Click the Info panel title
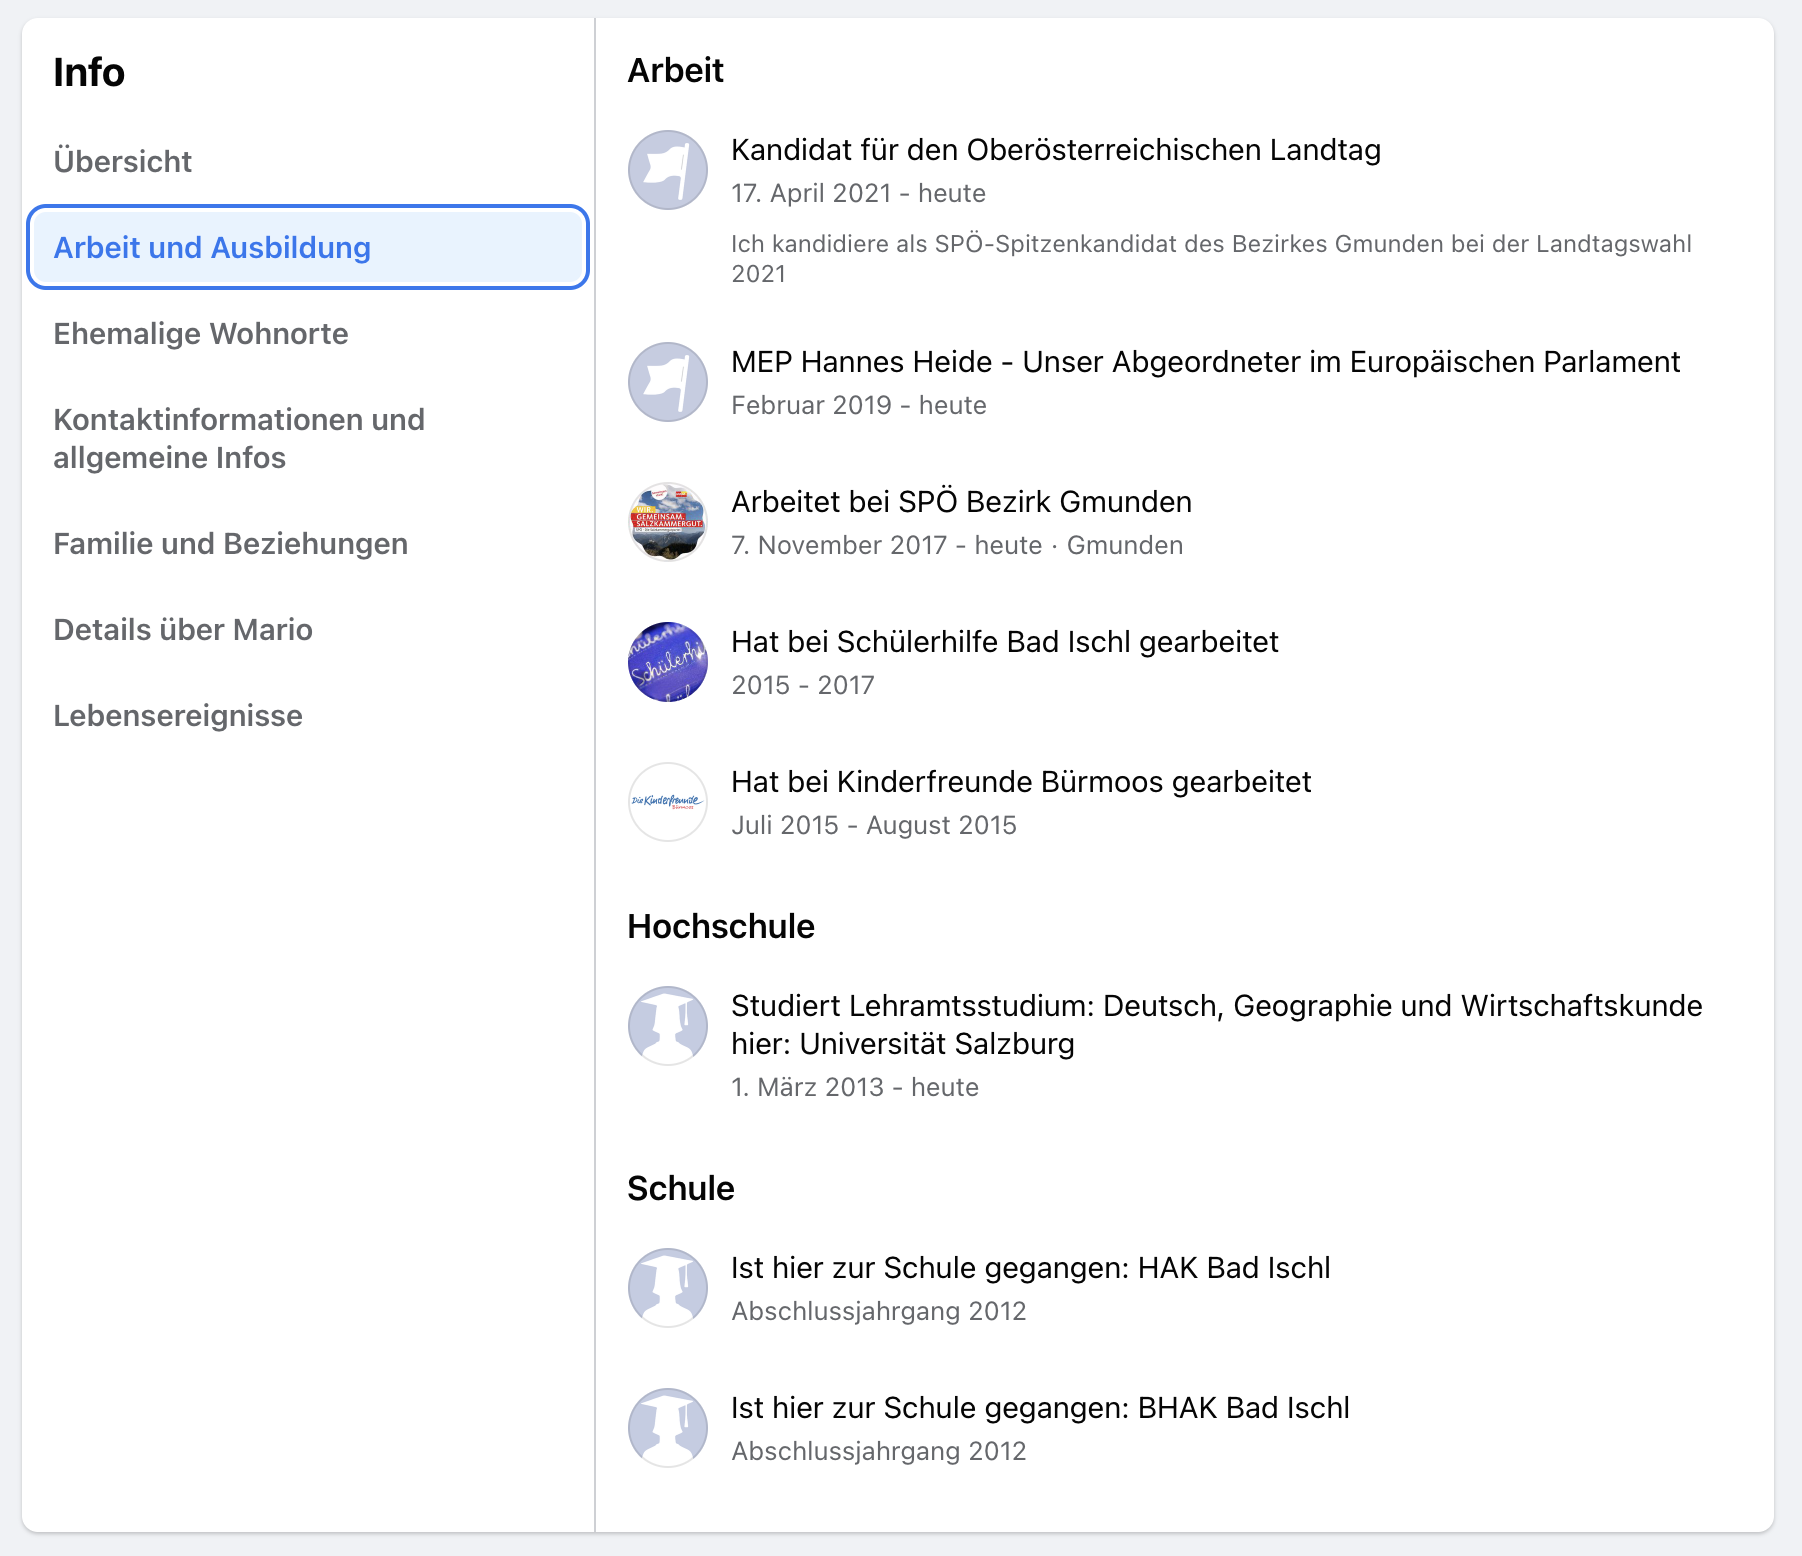The width and height of the screenshot is (1802, 1556). [x=89, y=73]
